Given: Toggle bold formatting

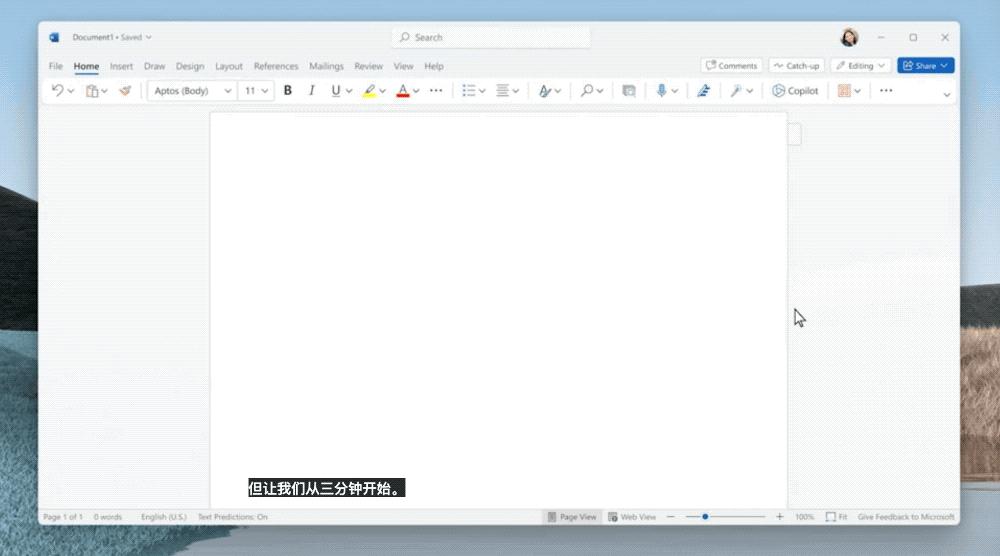Looking at the screenshot, I should click(x=288, y=91).
